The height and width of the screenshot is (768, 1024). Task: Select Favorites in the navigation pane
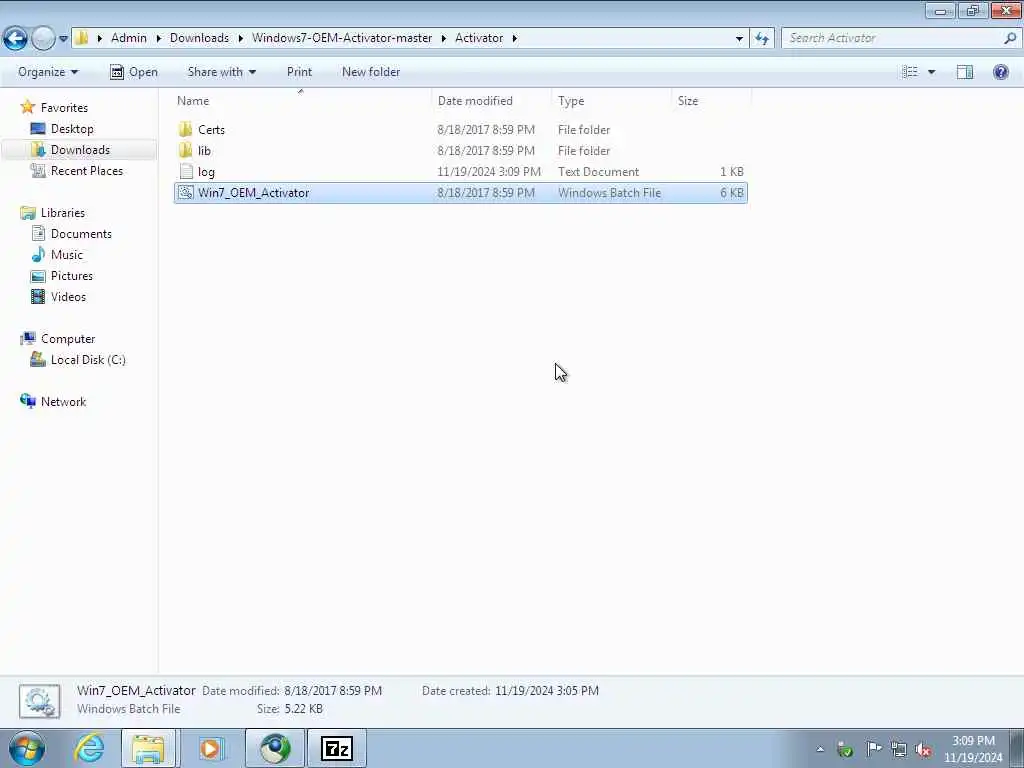64,108
